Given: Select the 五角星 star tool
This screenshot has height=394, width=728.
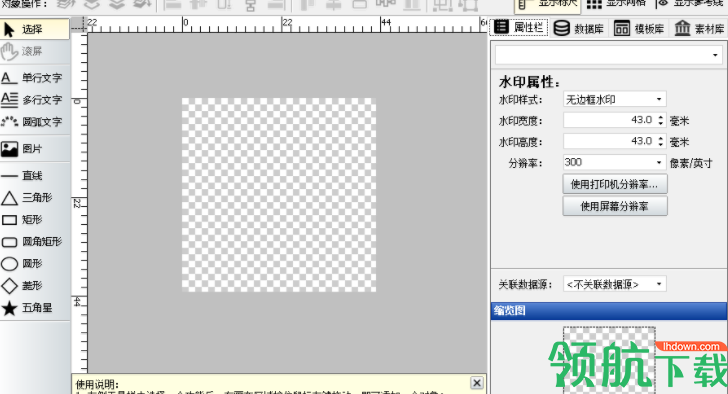Looking at the screenshot, I should click(34, 308).
